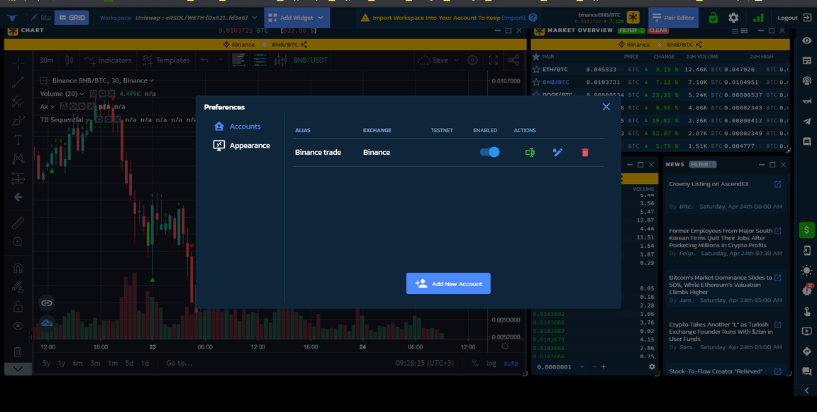Viewport: 817px width, 412px height.
Task: Edit the Binance trade account with pencil icon
Action: coord(558,153)
